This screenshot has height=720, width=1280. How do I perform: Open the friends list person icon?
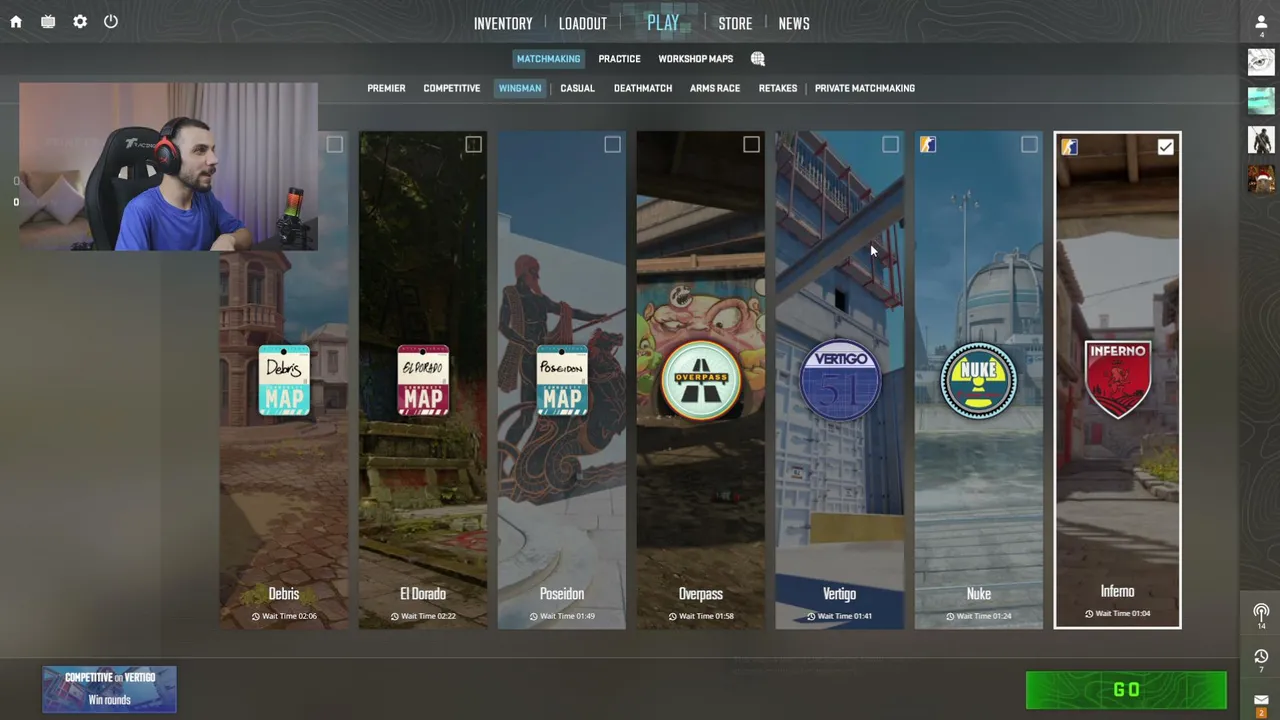(x=1261, y=22)
